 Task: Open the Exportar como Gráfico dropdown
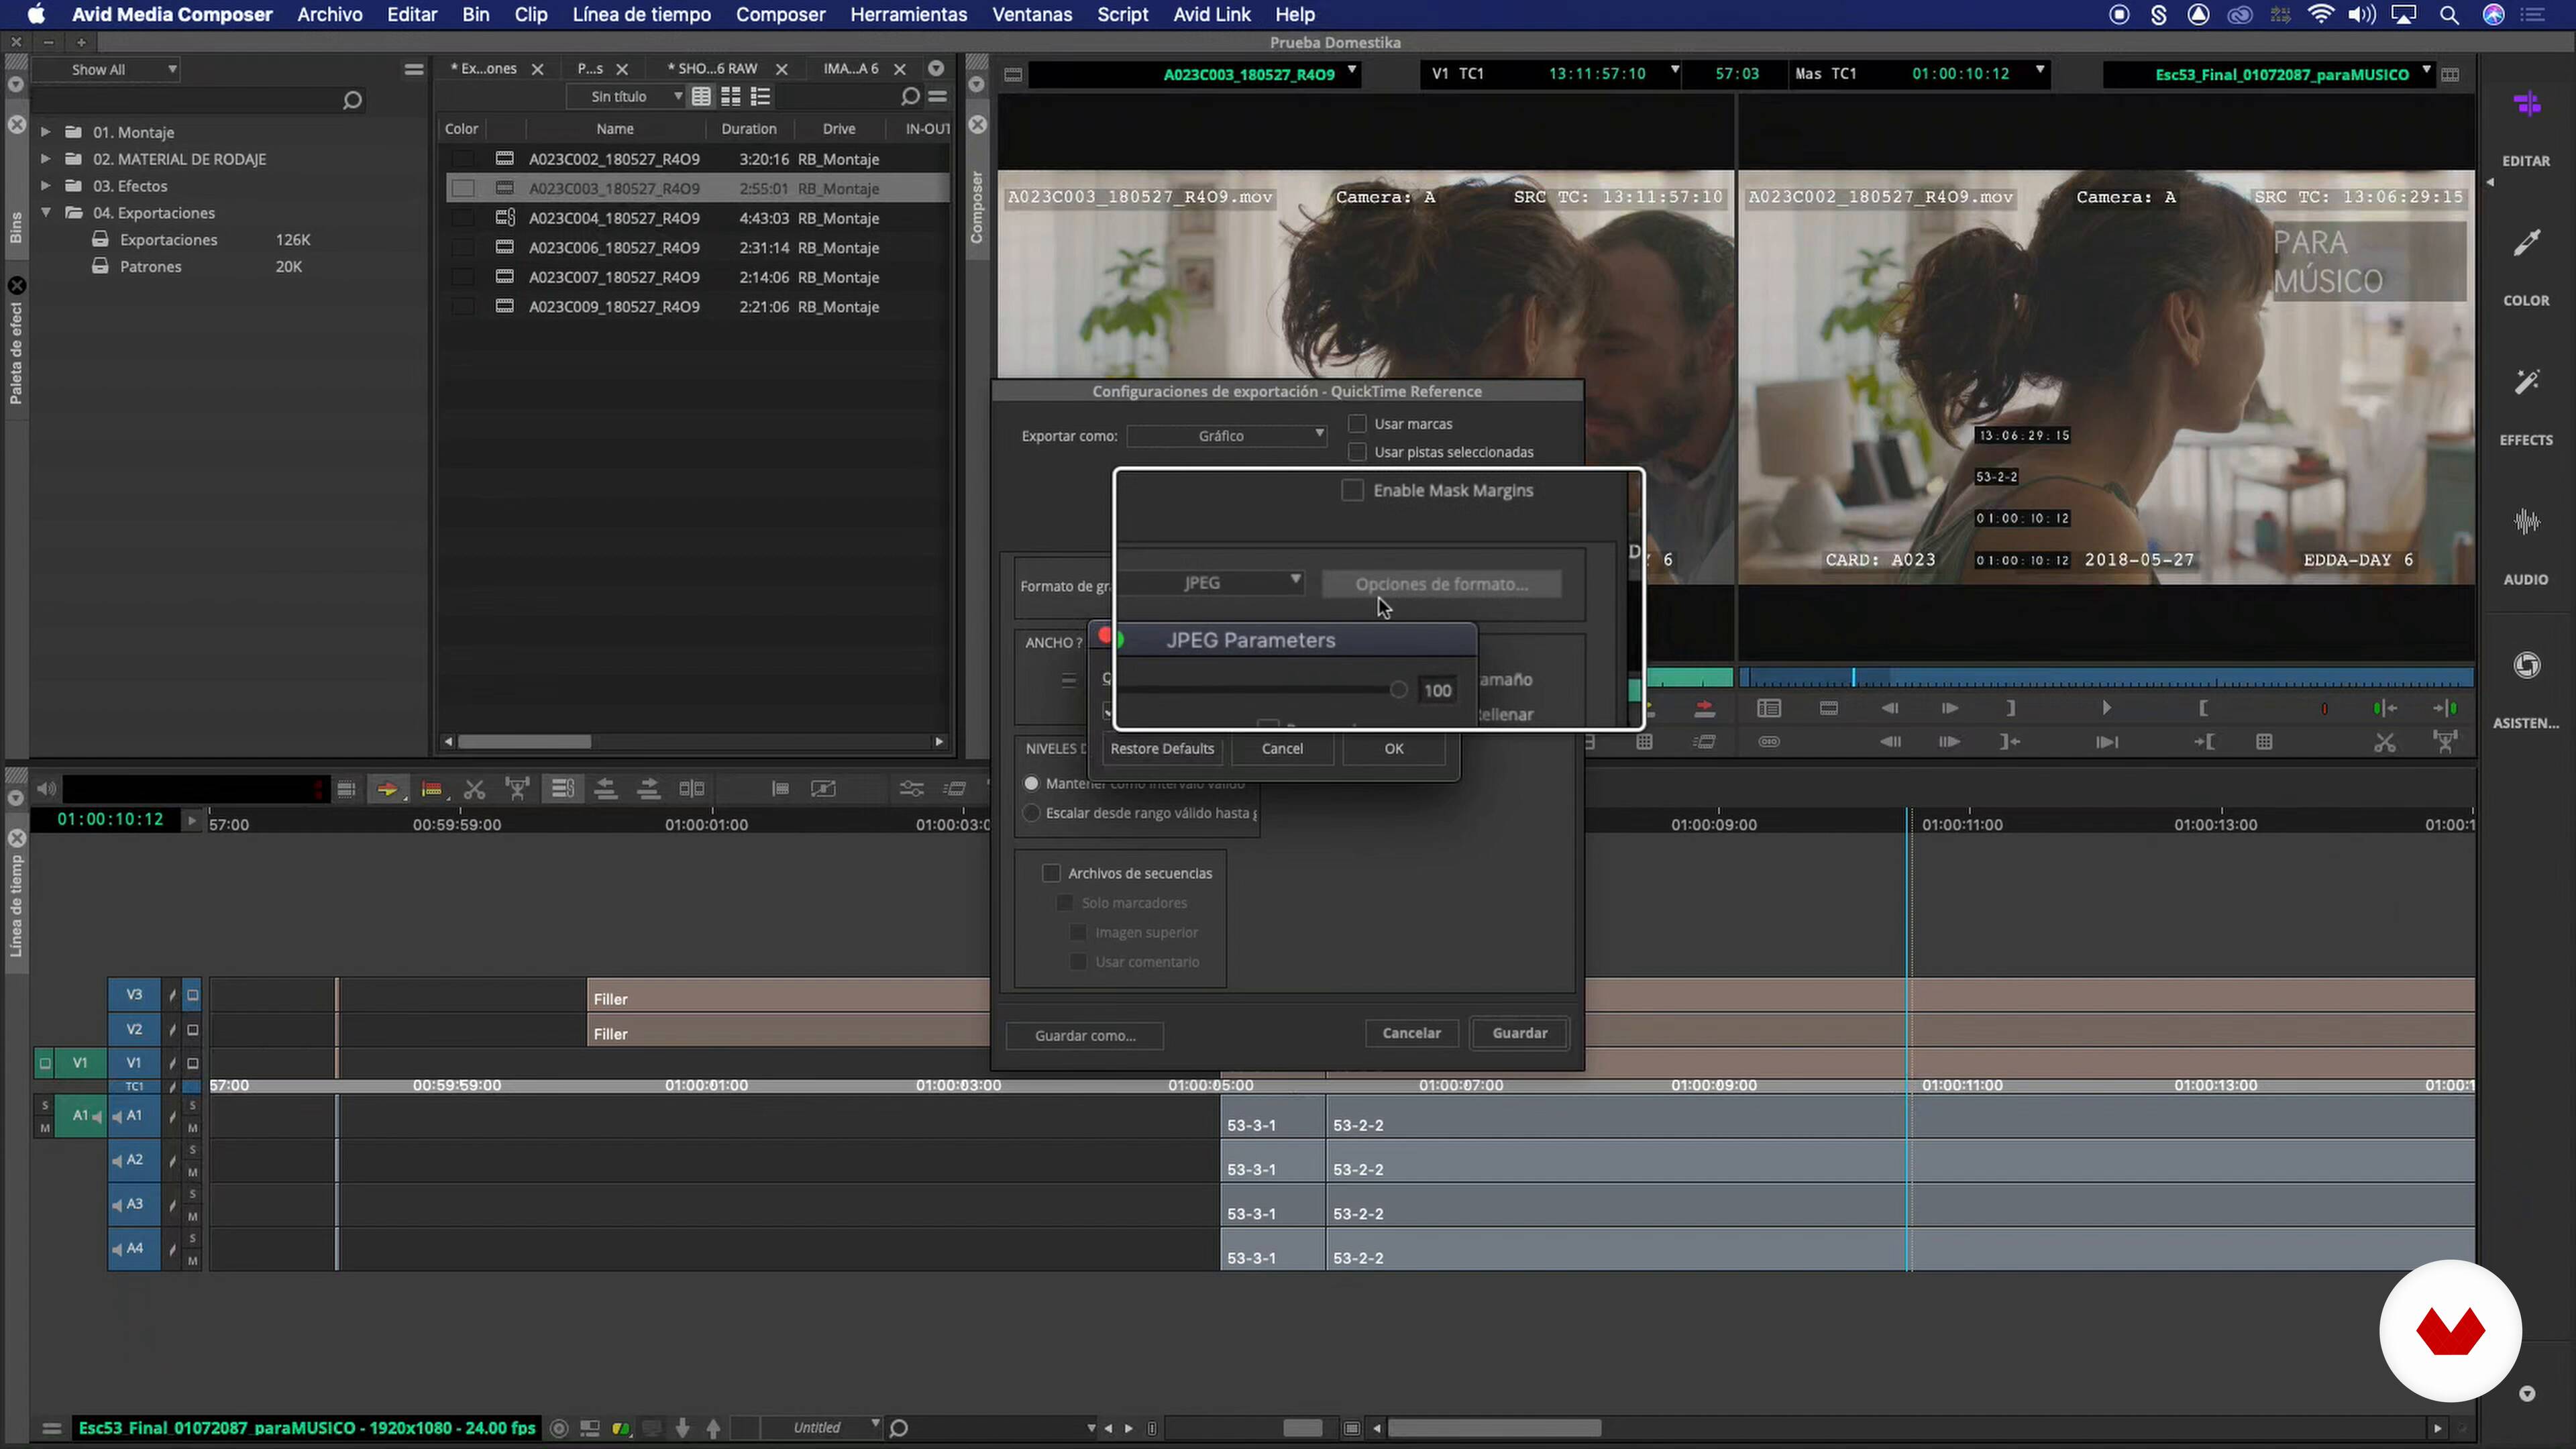(x=1227, y=436)
